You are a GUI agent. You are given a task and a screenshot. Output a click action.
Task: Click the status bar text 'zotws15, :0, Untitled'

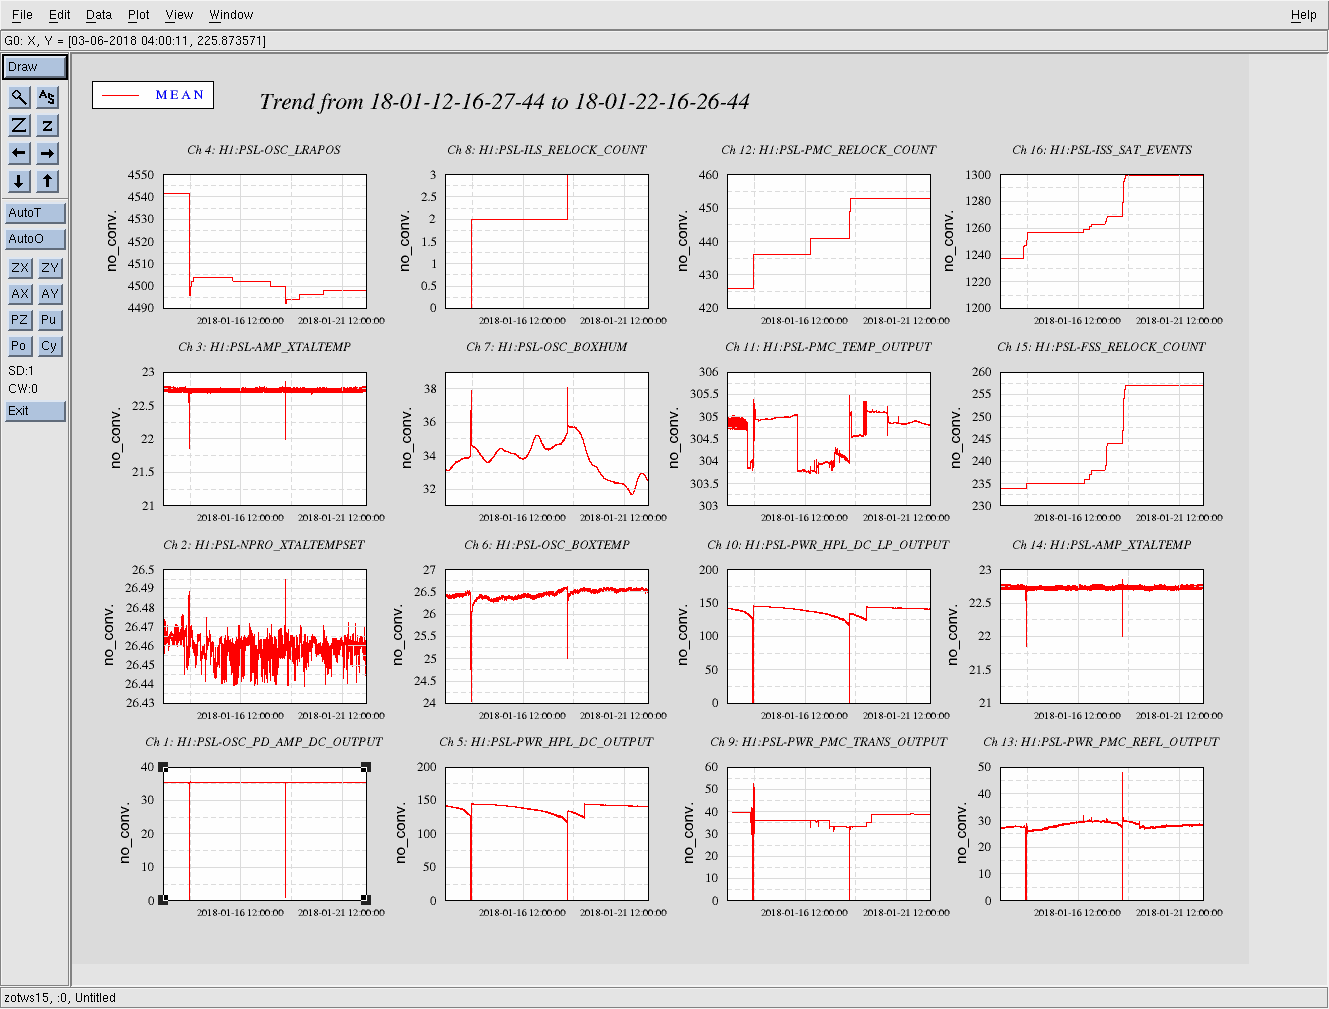(x=60, y=998)
